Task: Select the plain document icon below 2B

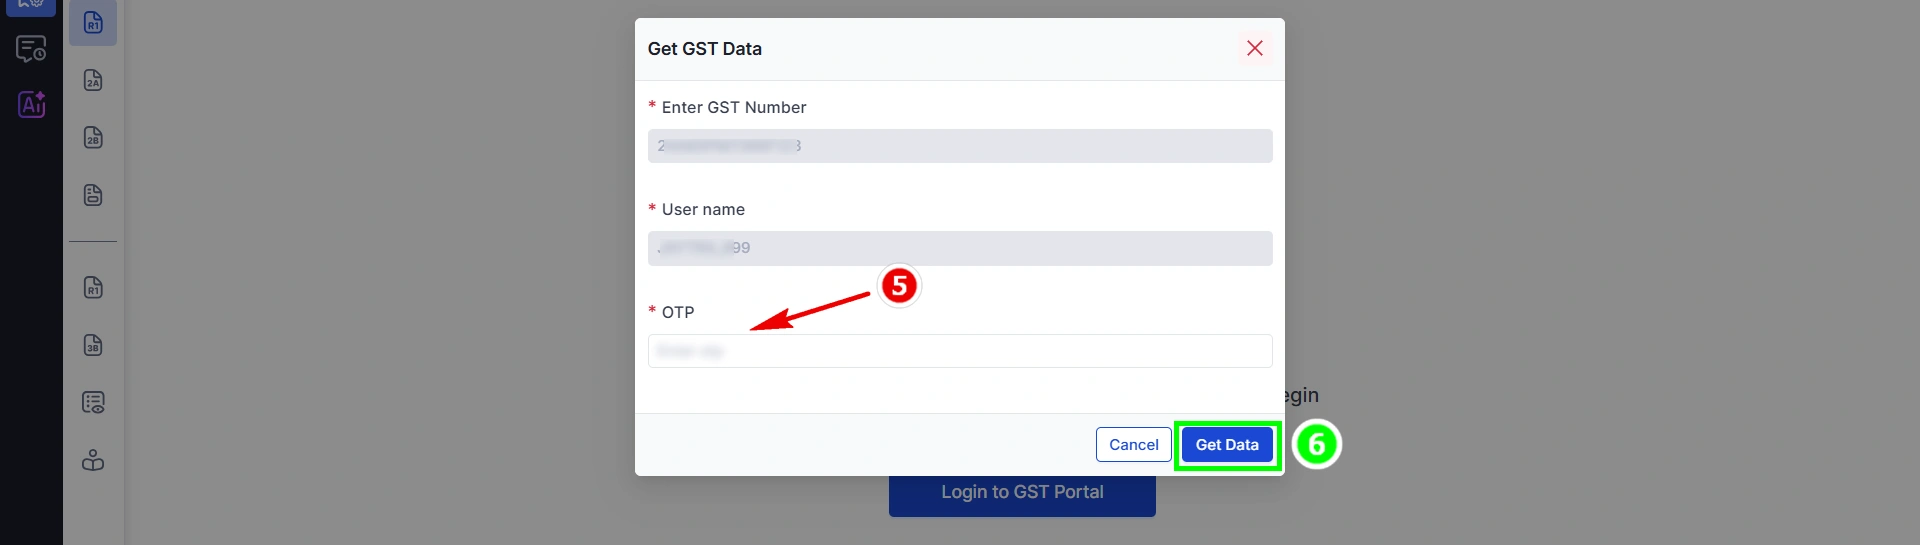Action: coord(93,195)
